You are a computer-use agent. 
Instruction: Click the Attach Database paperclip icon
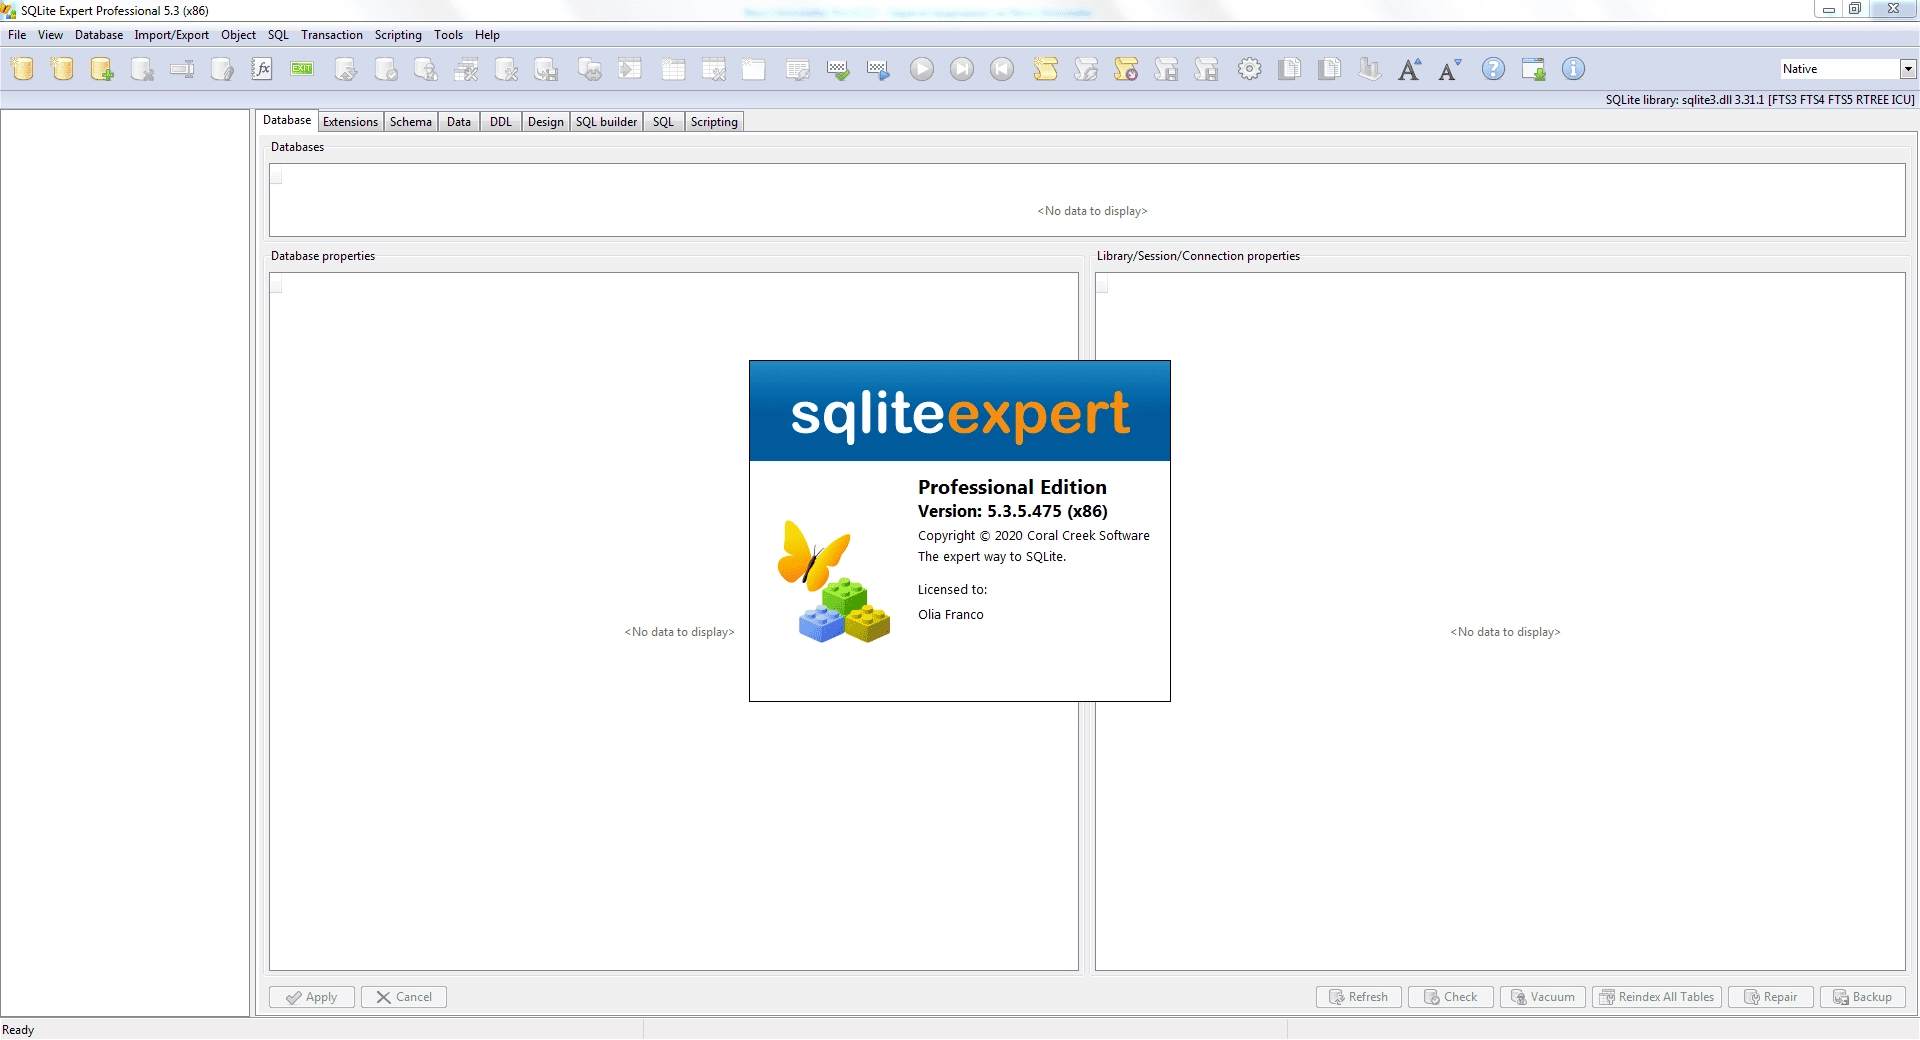[222, 69]
